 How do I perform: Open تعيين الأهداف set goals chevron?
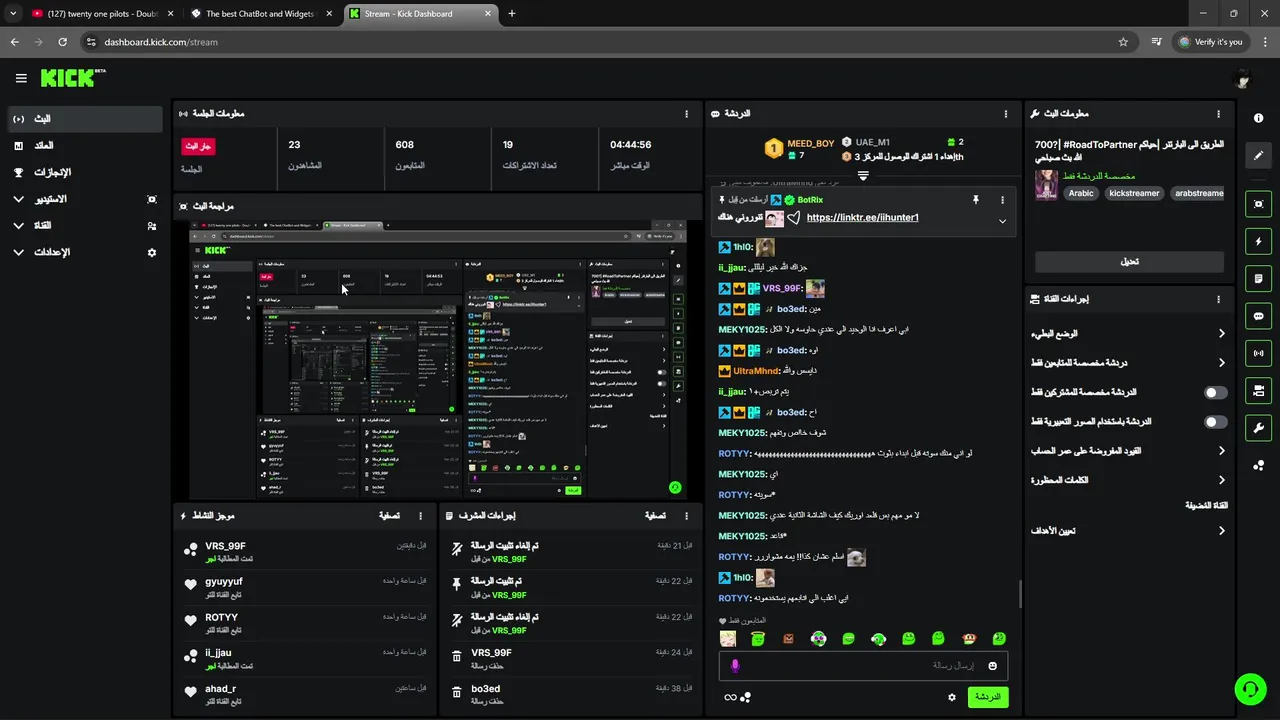[1221, 531]
